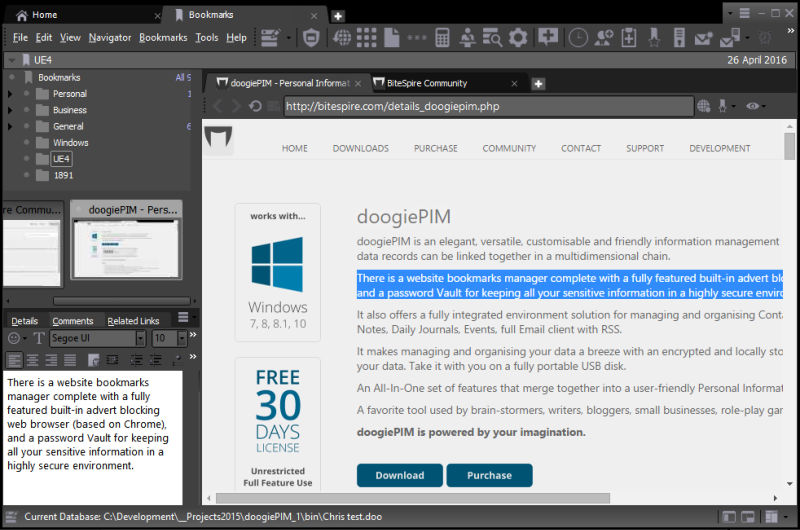Click the bookmark pin icon beside URL bar
This screenshot has height=530, width=800.
click(722, 106)
